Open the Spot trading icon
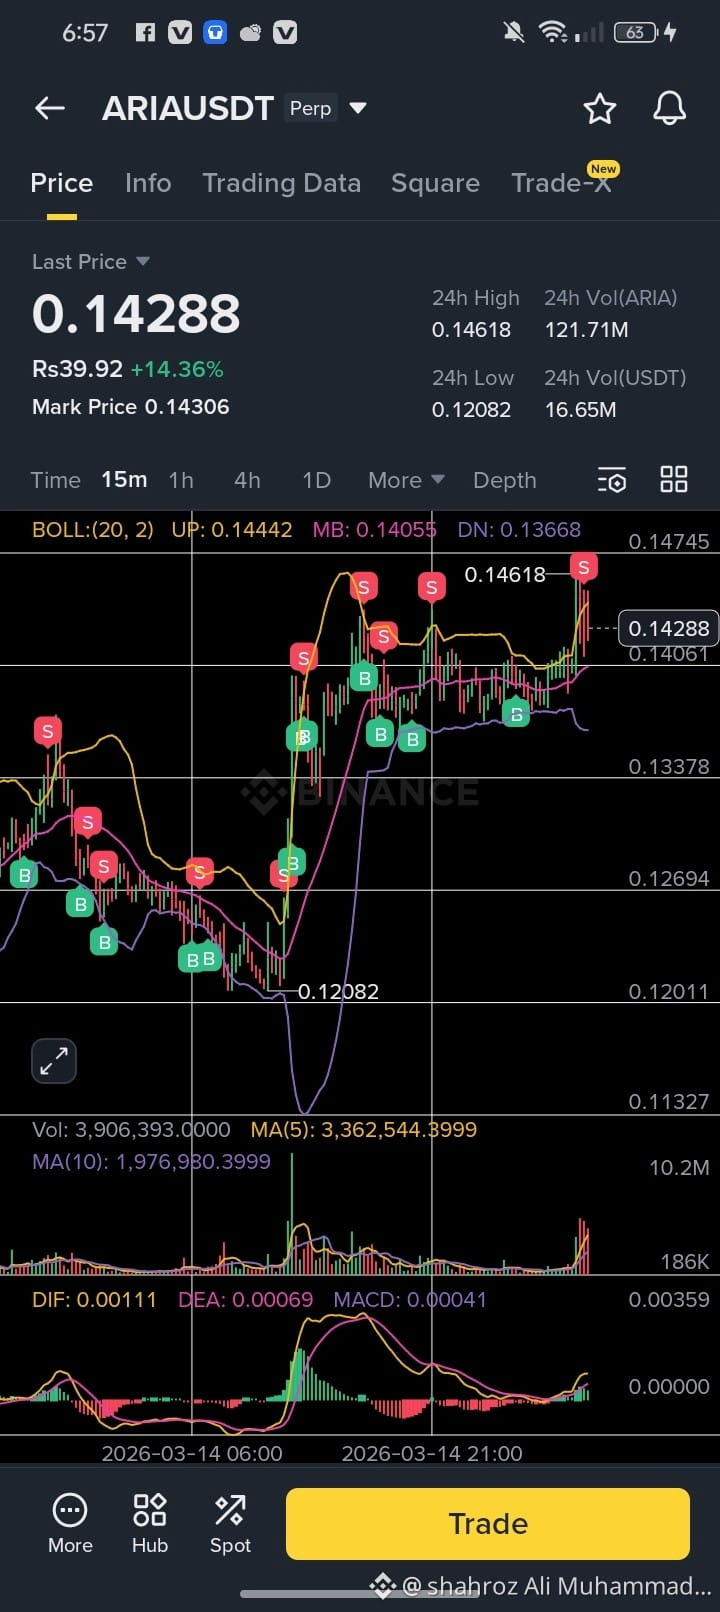Viewport: 720px width, 1612px height. click(230, 1523)
